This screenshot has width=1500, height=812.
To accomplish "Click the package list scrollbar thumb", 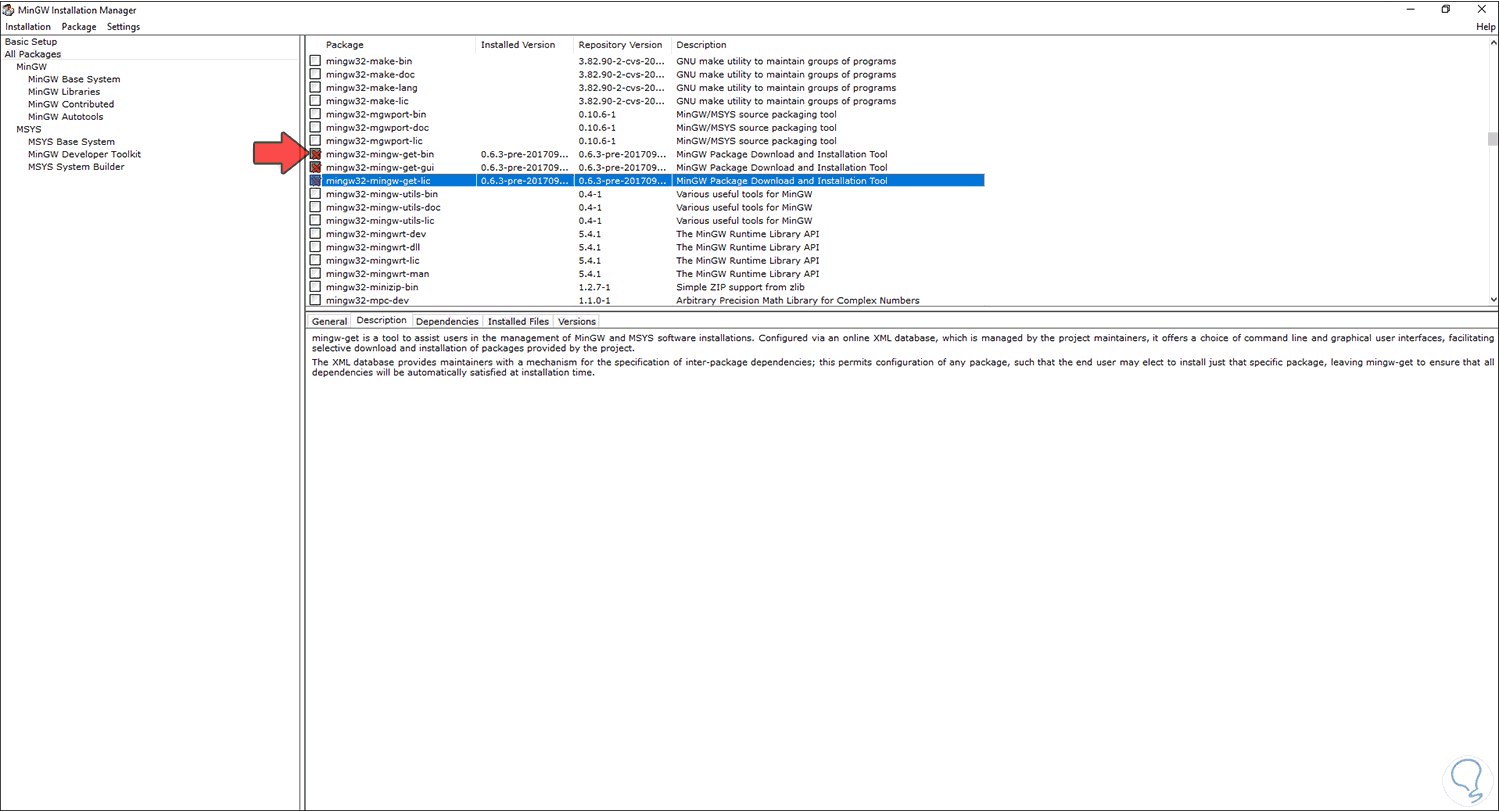I will click(1493, 139).
